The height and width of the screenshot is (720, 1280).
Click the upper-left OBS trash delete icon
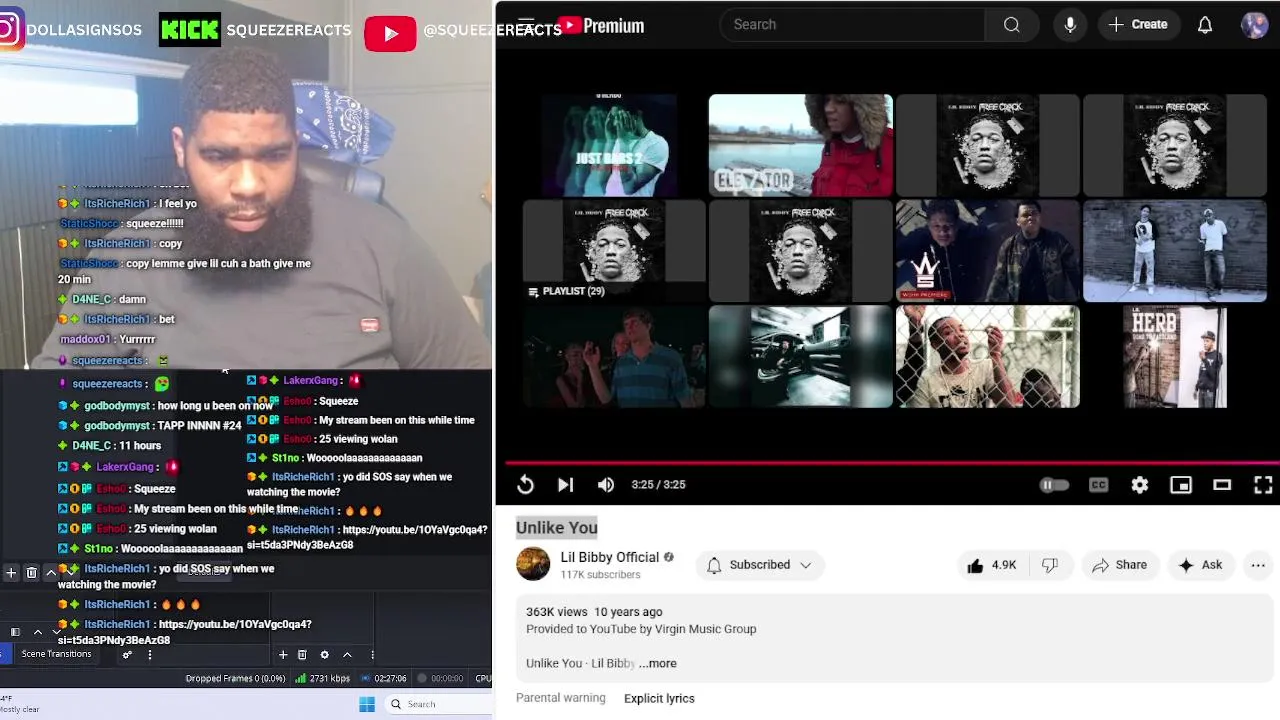coord(31,573)
